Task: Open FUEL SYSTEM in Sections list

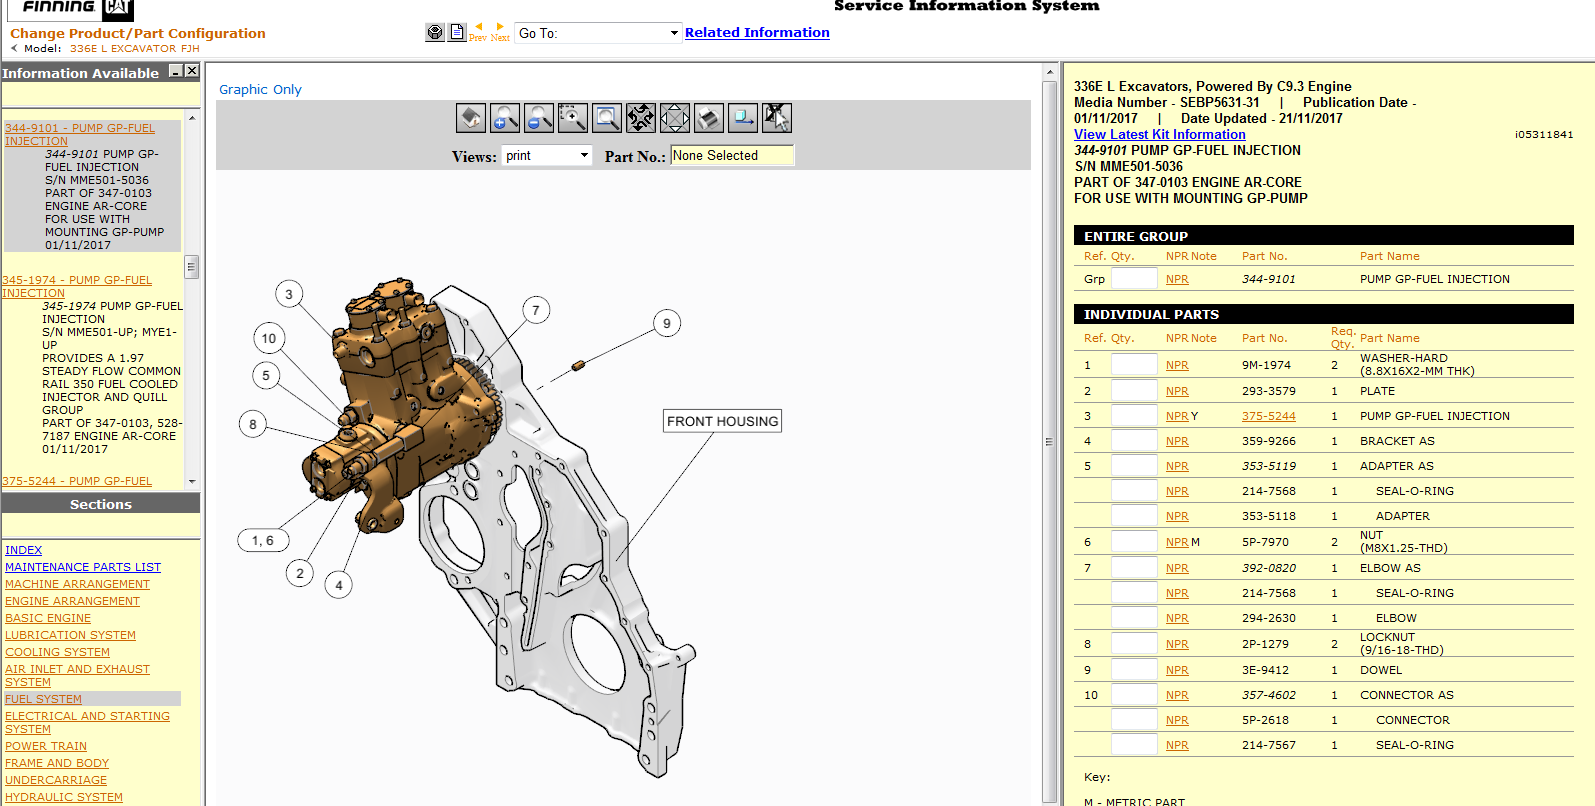Action: pos(44,699)
